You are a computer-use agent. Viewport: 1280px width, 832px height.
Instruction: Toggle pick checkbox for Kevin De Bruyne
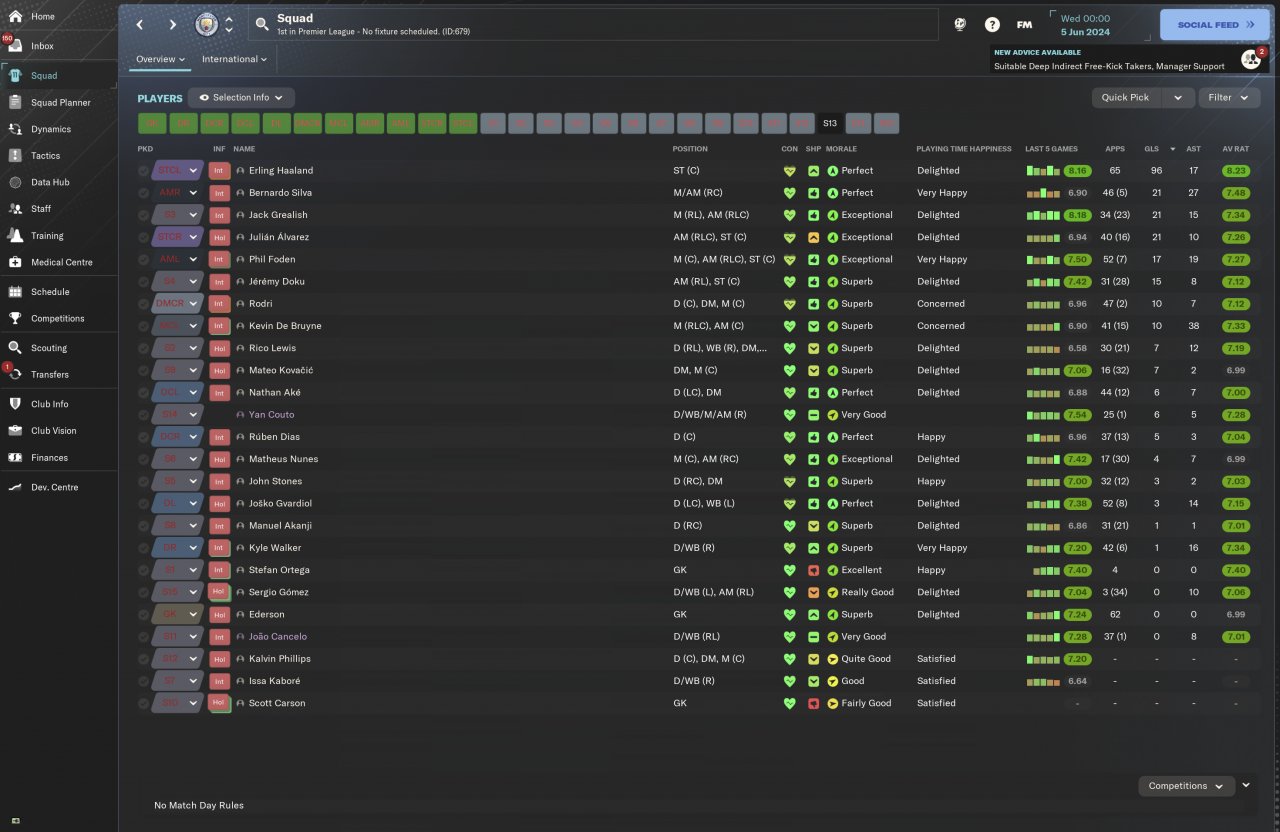144,326
